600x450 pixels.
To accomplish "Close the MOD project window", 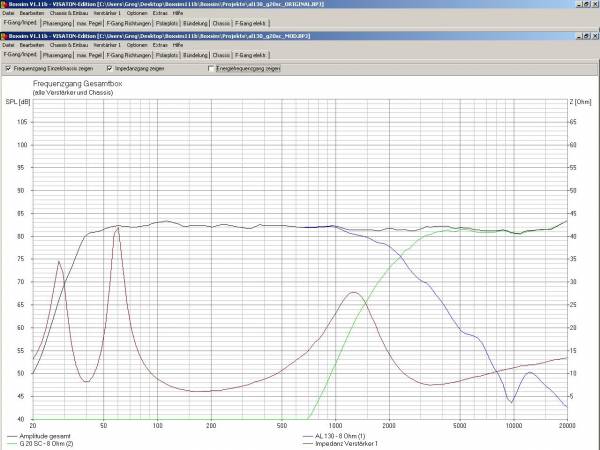I will point(595,36).
